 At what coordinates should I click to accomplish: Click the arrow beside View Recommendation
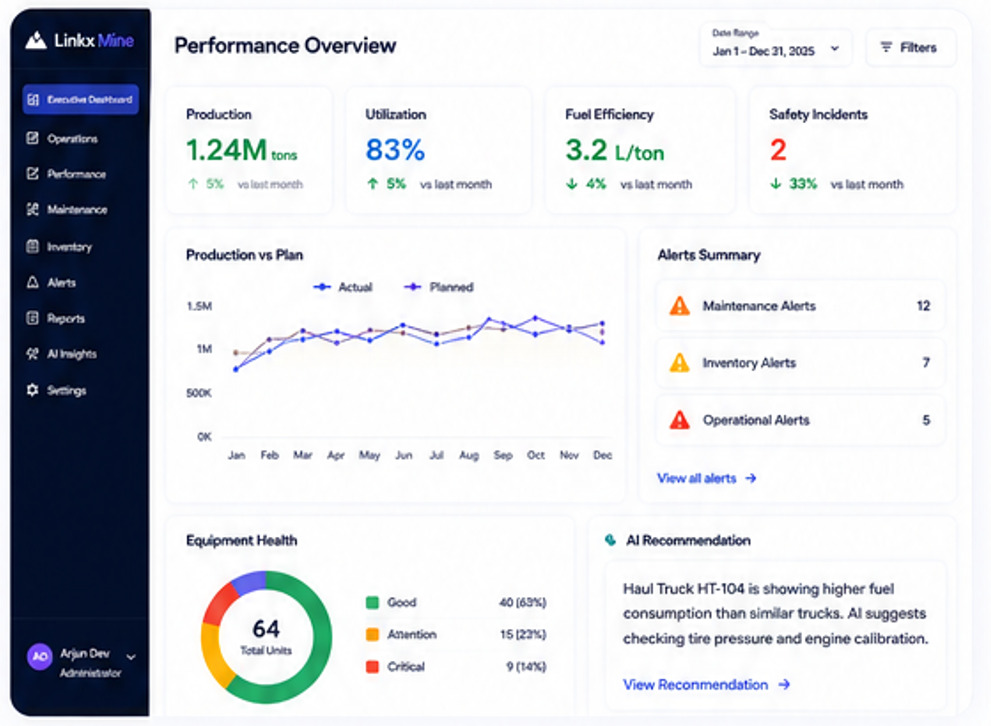click(784, 684)
